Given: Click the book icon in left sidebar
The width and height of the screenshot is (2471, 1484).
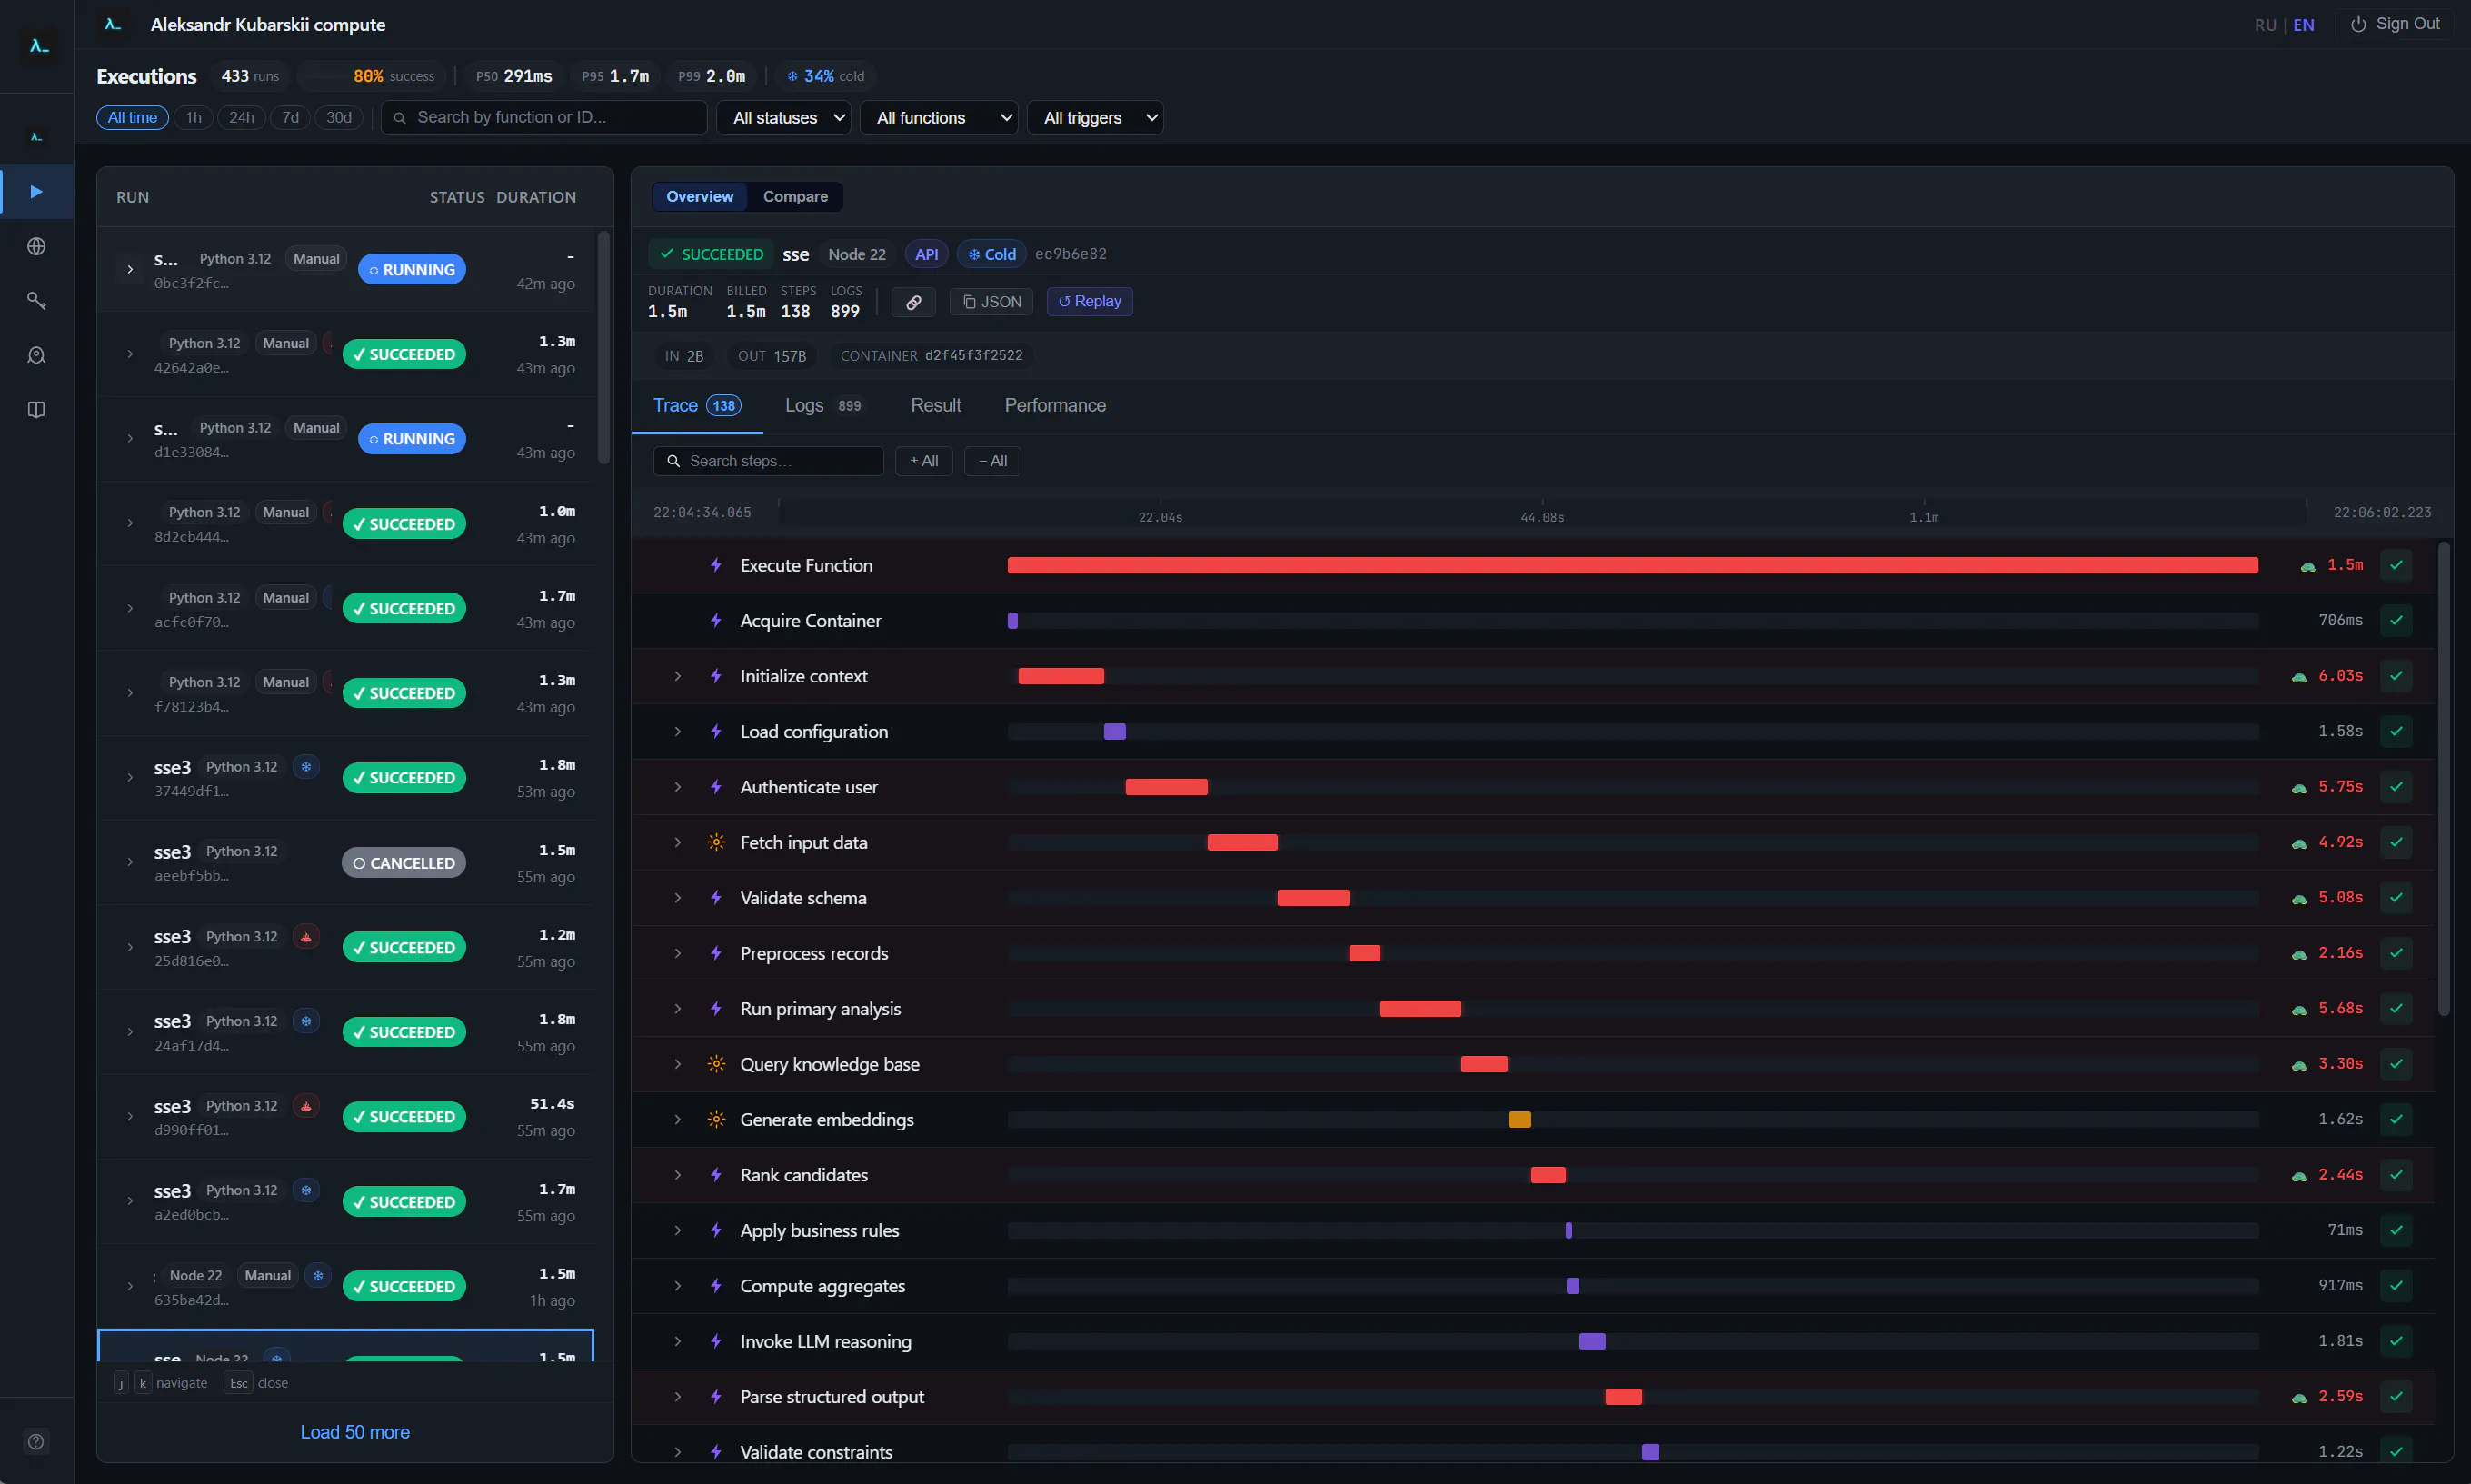Looking at the screenshot, I should coord(36,410).
